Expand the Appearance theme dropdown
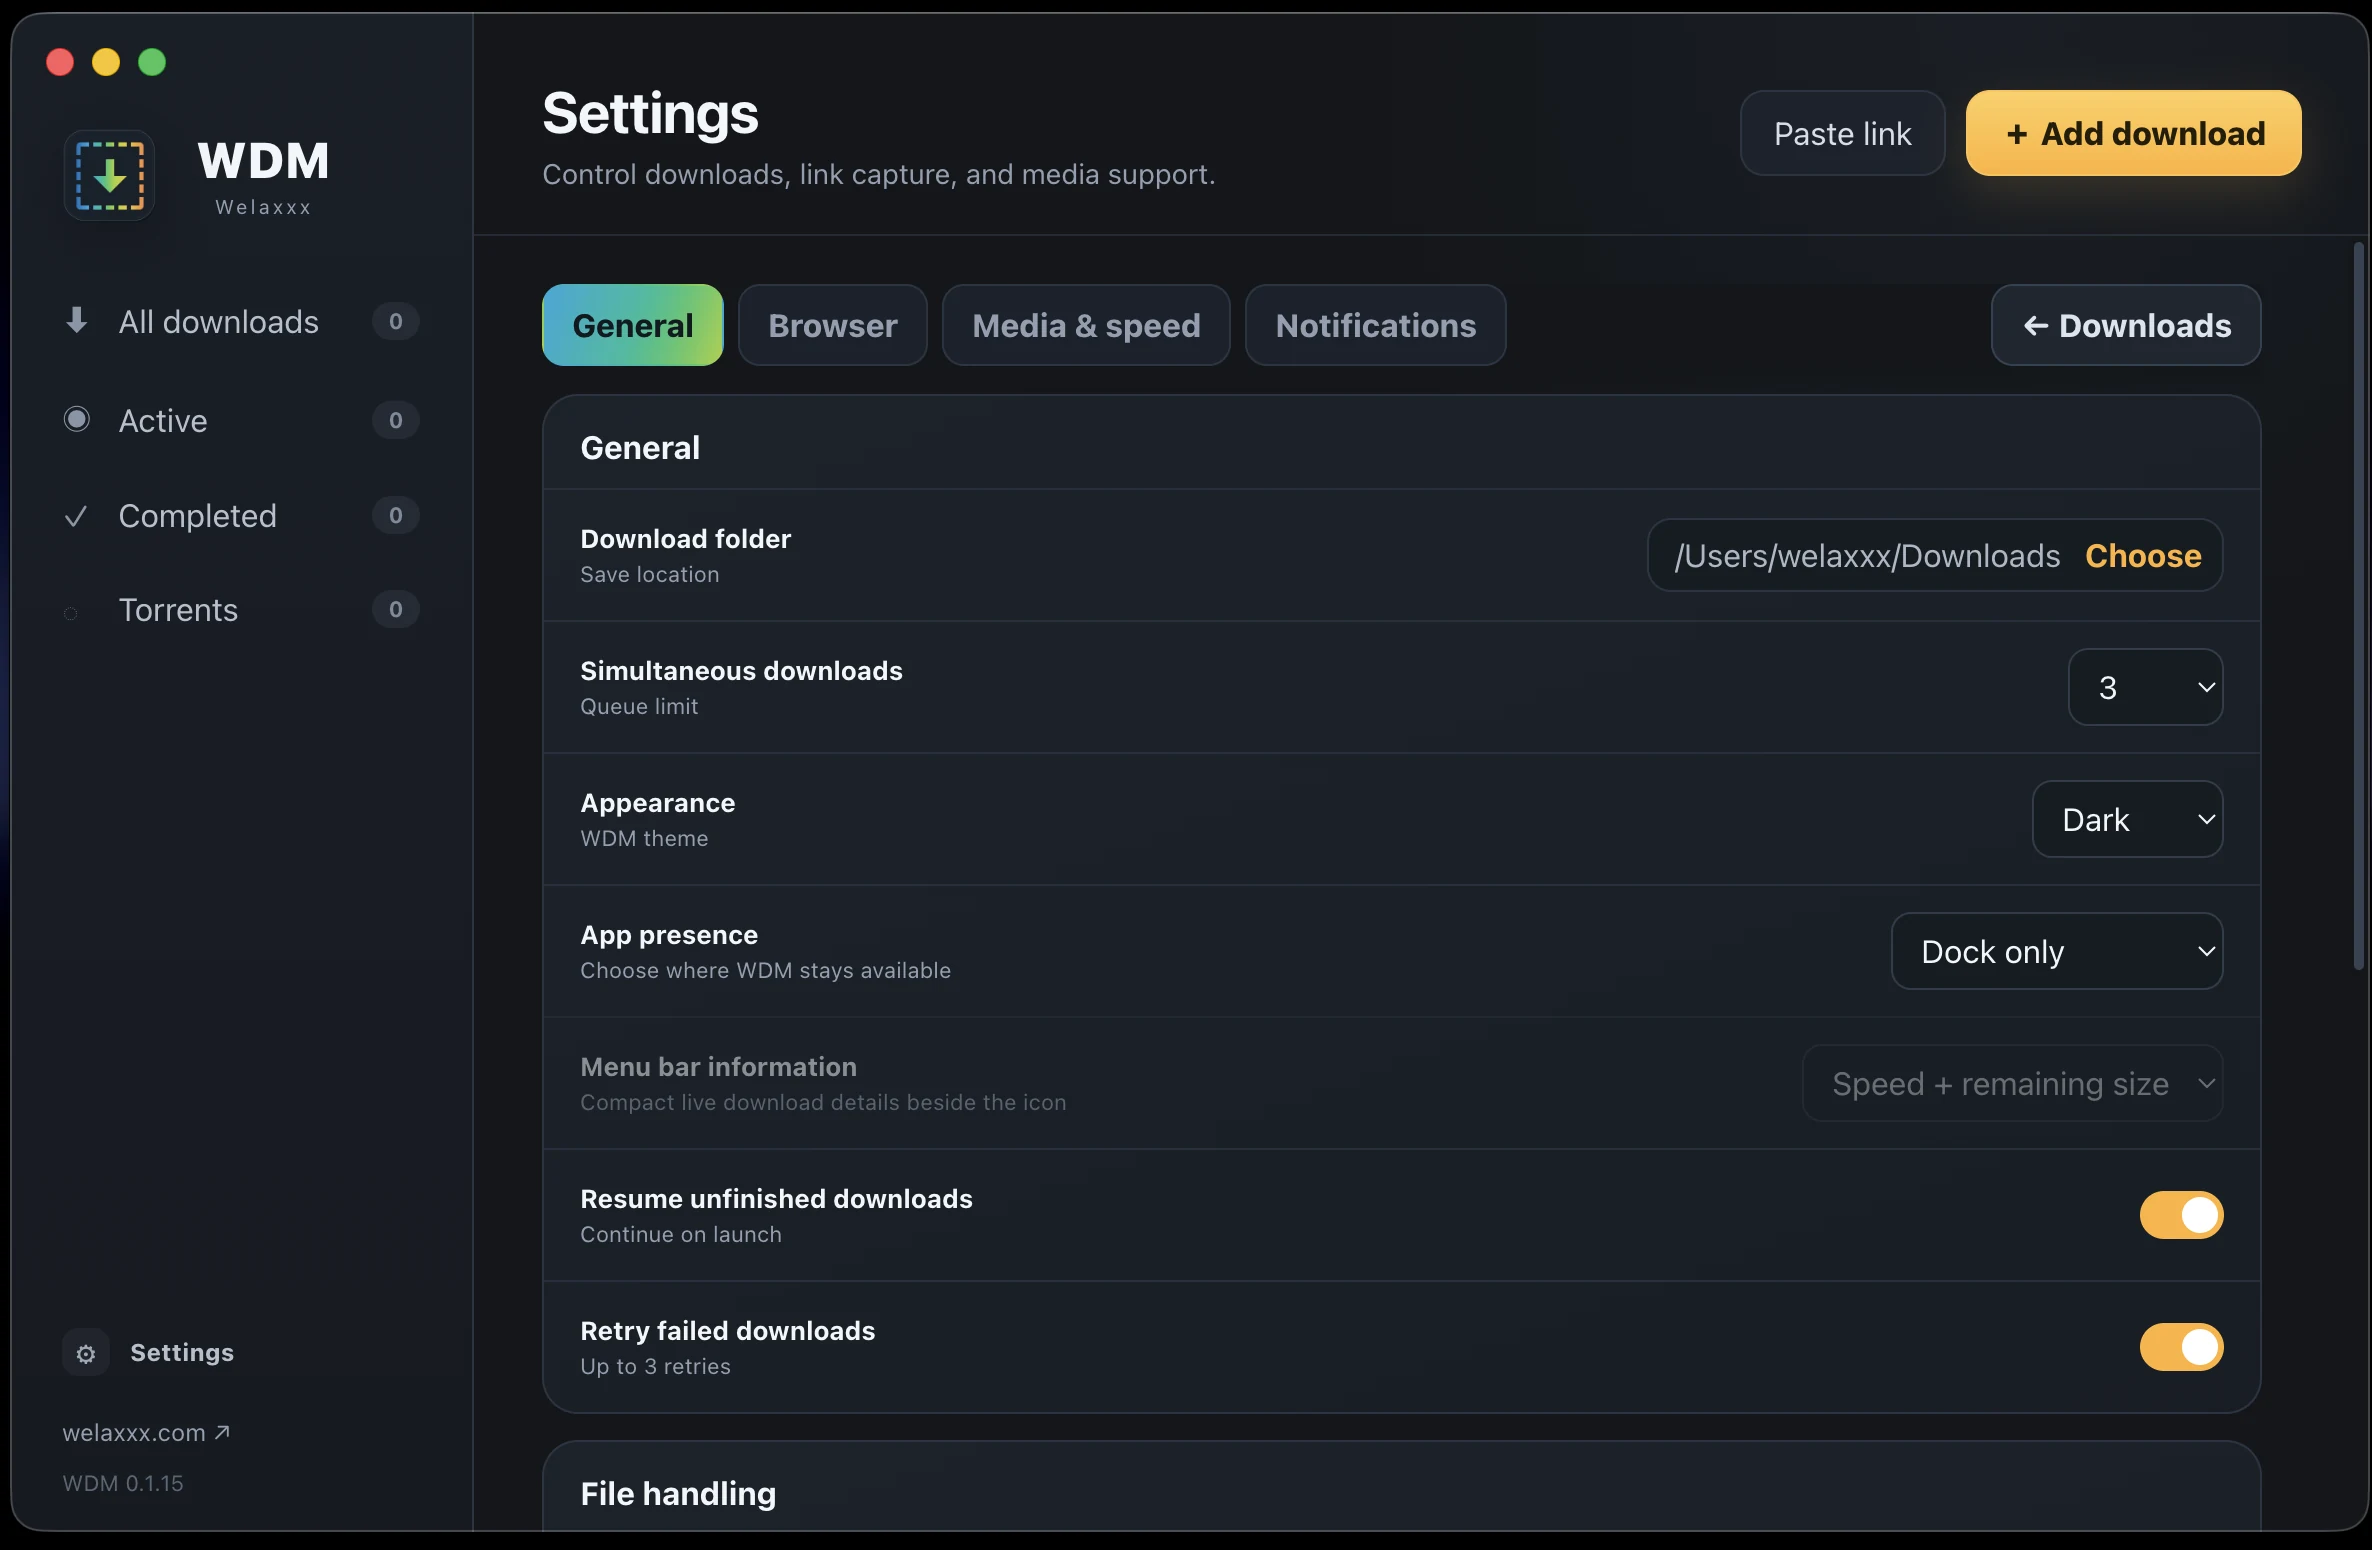This screenshot has width=2372, height=1550. 2127,819
